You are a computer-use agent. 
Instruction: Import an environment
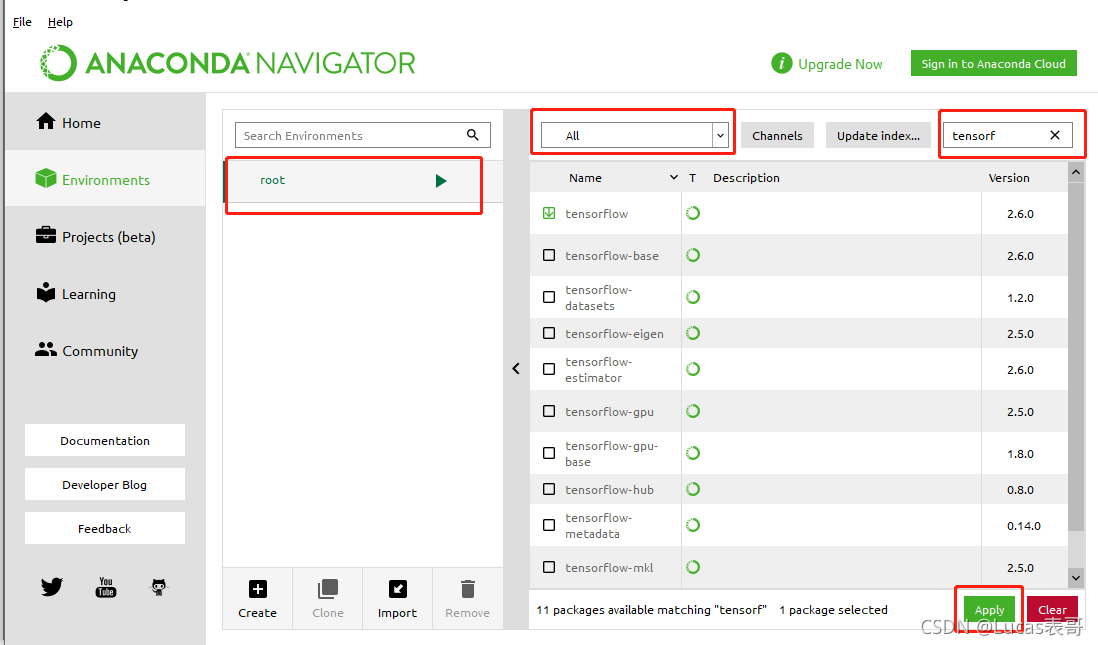coord(397,598)
